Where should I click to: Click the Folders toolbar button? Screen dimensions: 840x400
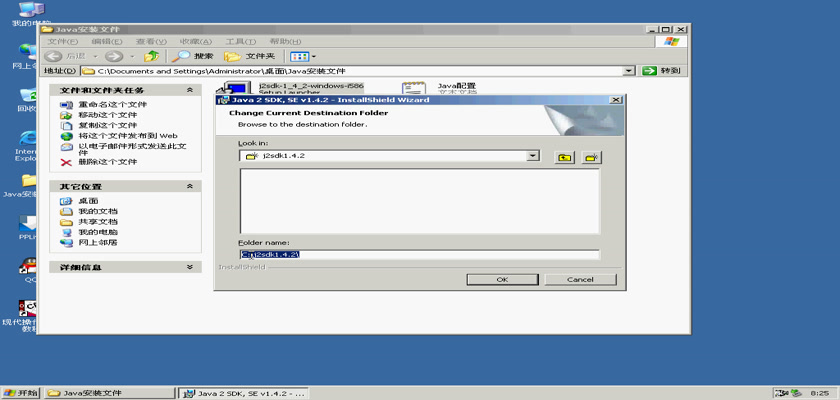coord(250,56)
